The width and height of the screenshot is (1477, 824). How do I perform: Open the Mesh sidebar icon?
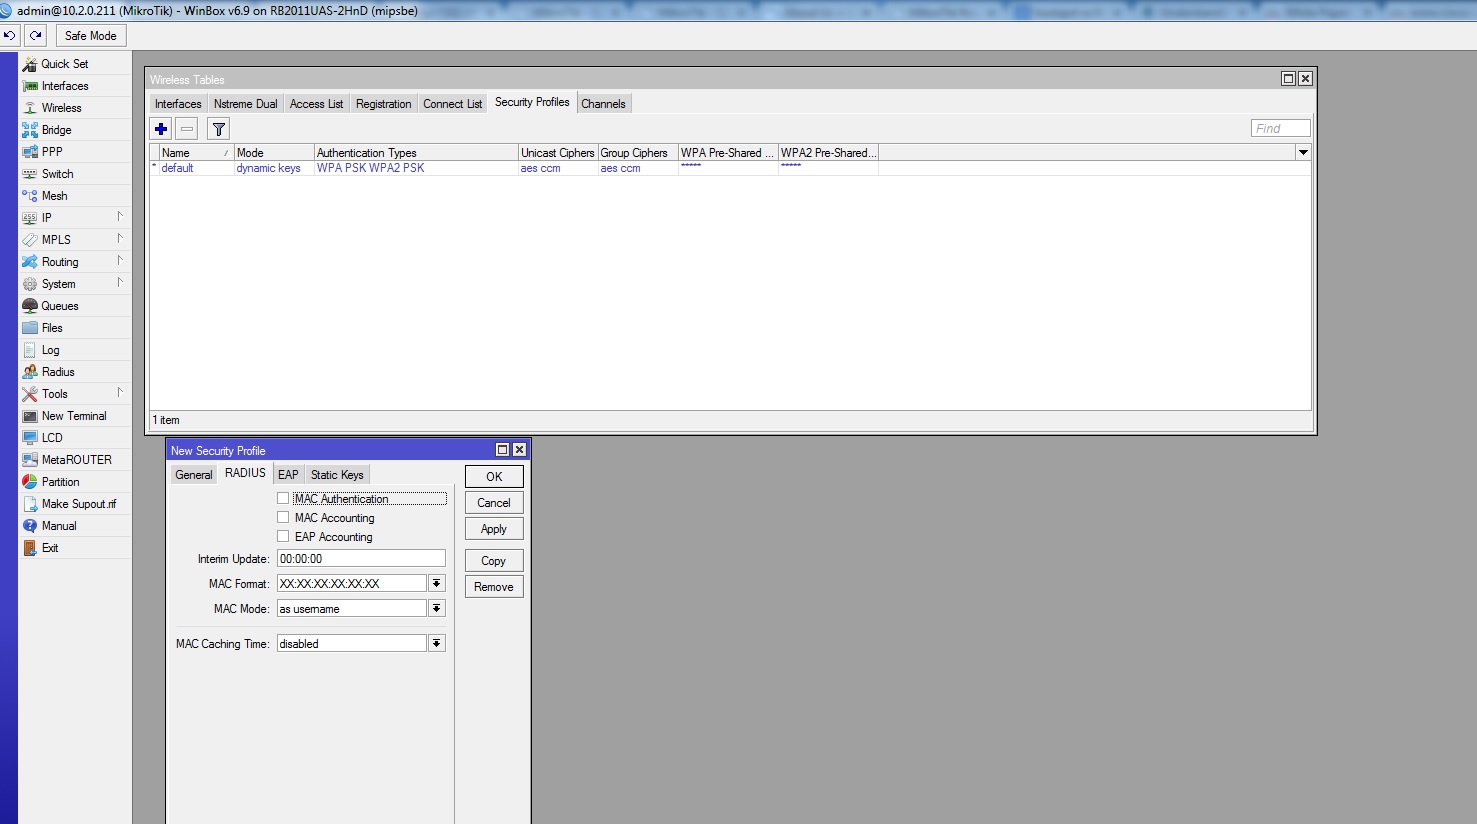(30, 196)
